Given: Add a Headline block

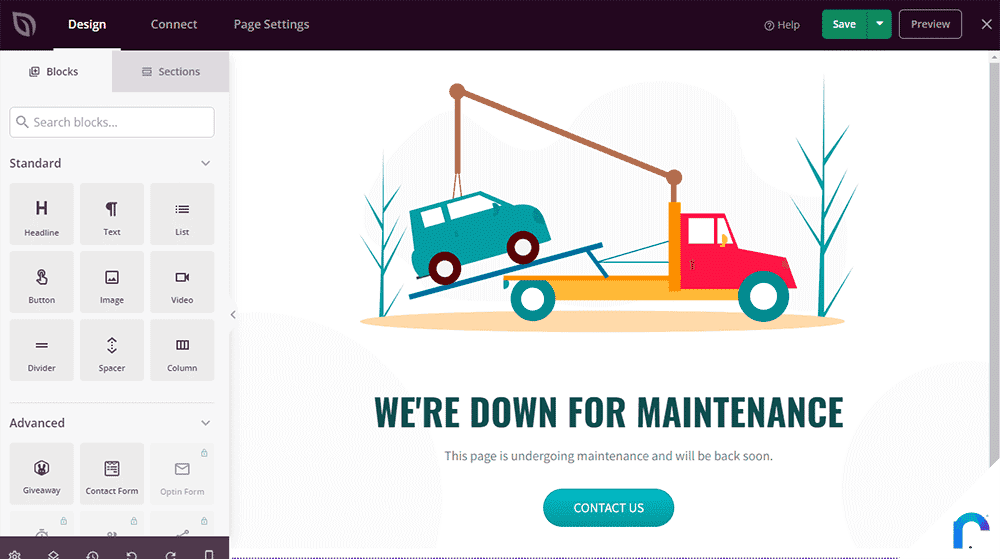Looking at the screenshot, I should click(41, 214).
